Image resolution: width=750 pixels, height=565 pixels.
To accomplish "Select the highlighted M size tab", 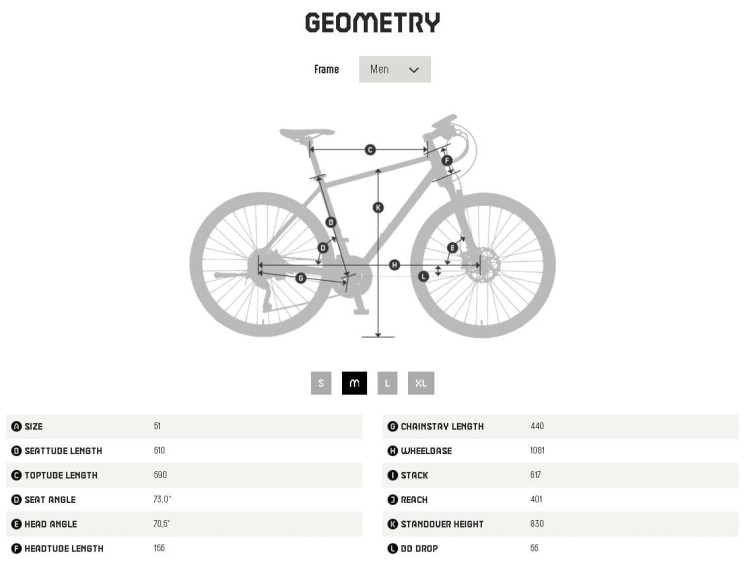I will point(354,383).
